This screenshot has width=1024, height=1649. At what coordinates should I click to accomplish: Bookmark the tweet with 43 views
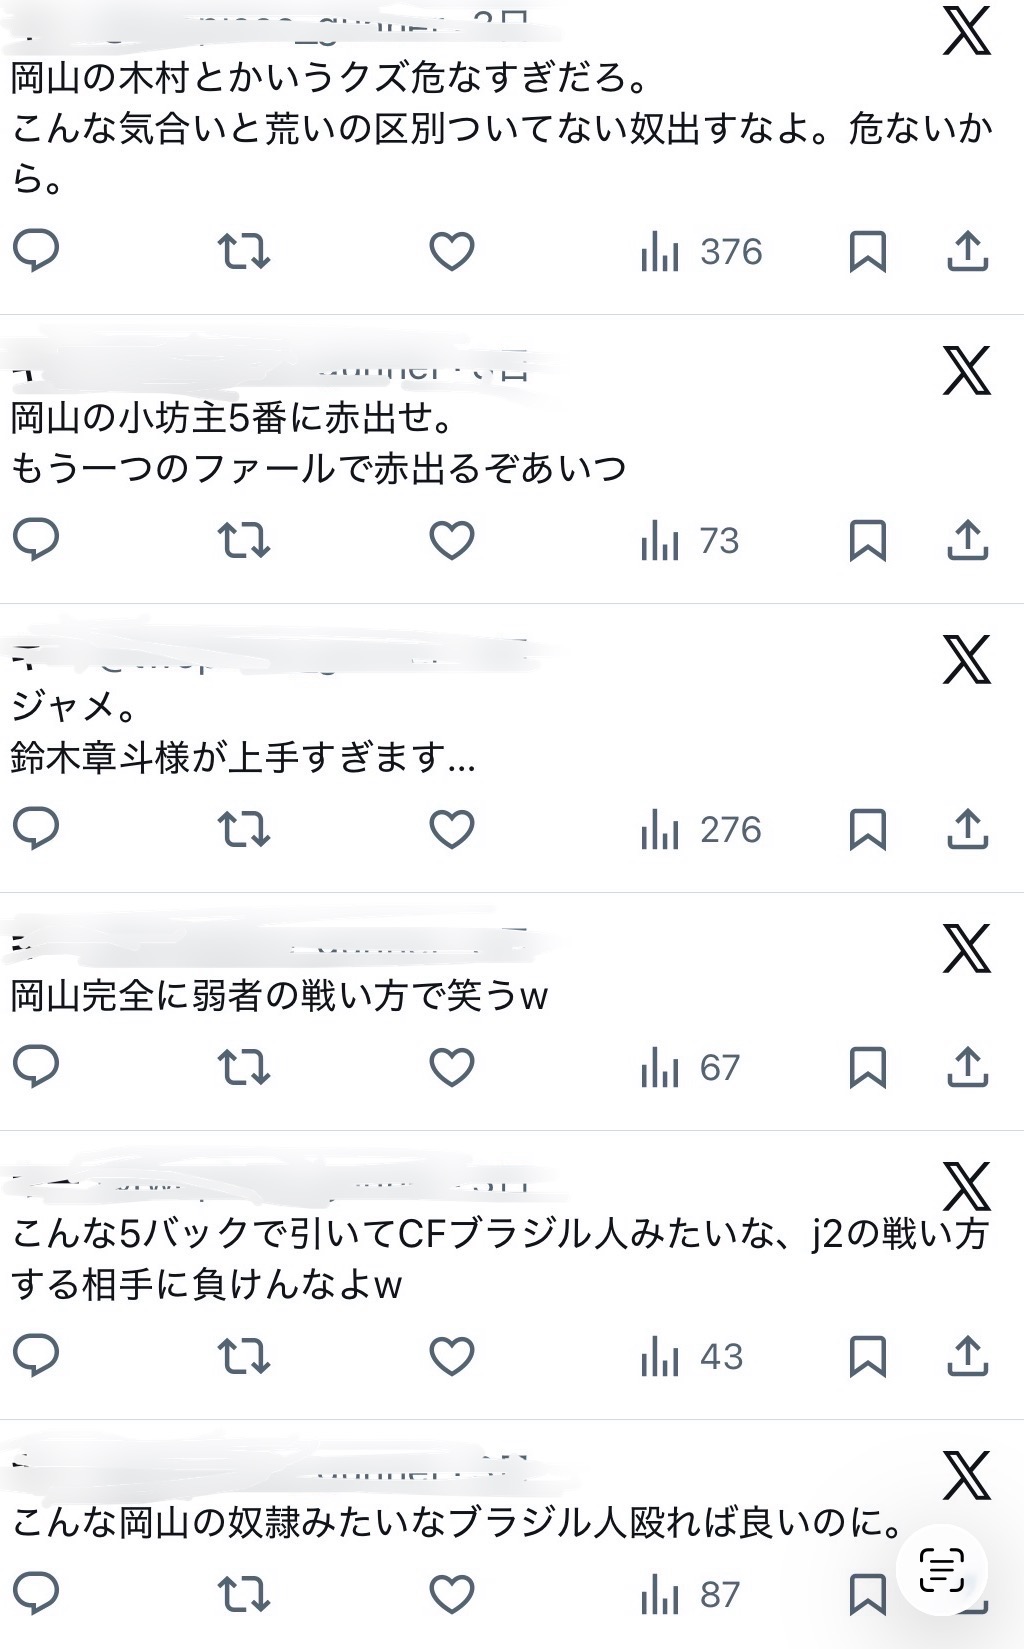[x=867, y=1356]
